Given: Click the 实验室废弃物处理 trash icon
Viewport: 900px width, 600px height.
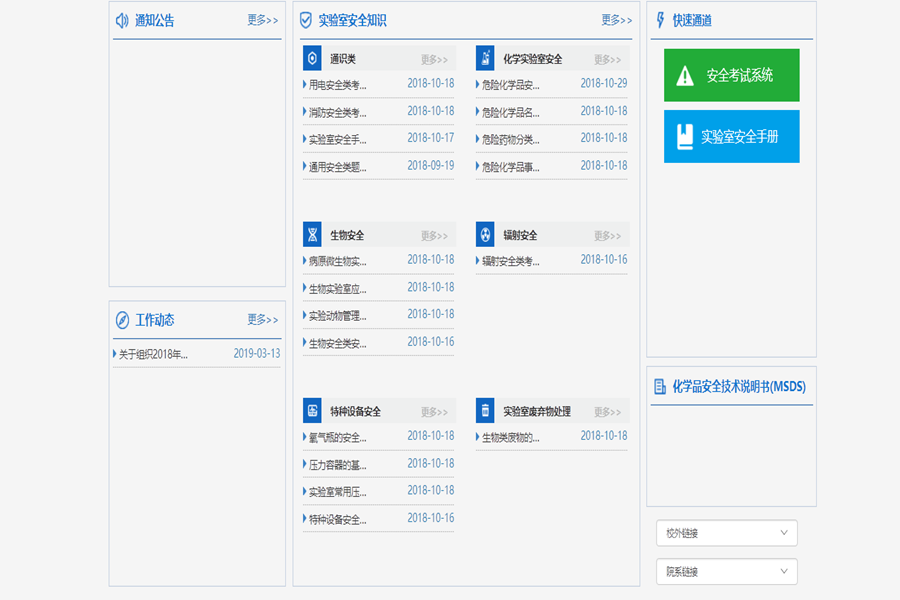Looking at the screenshot, I should (485, 411).
